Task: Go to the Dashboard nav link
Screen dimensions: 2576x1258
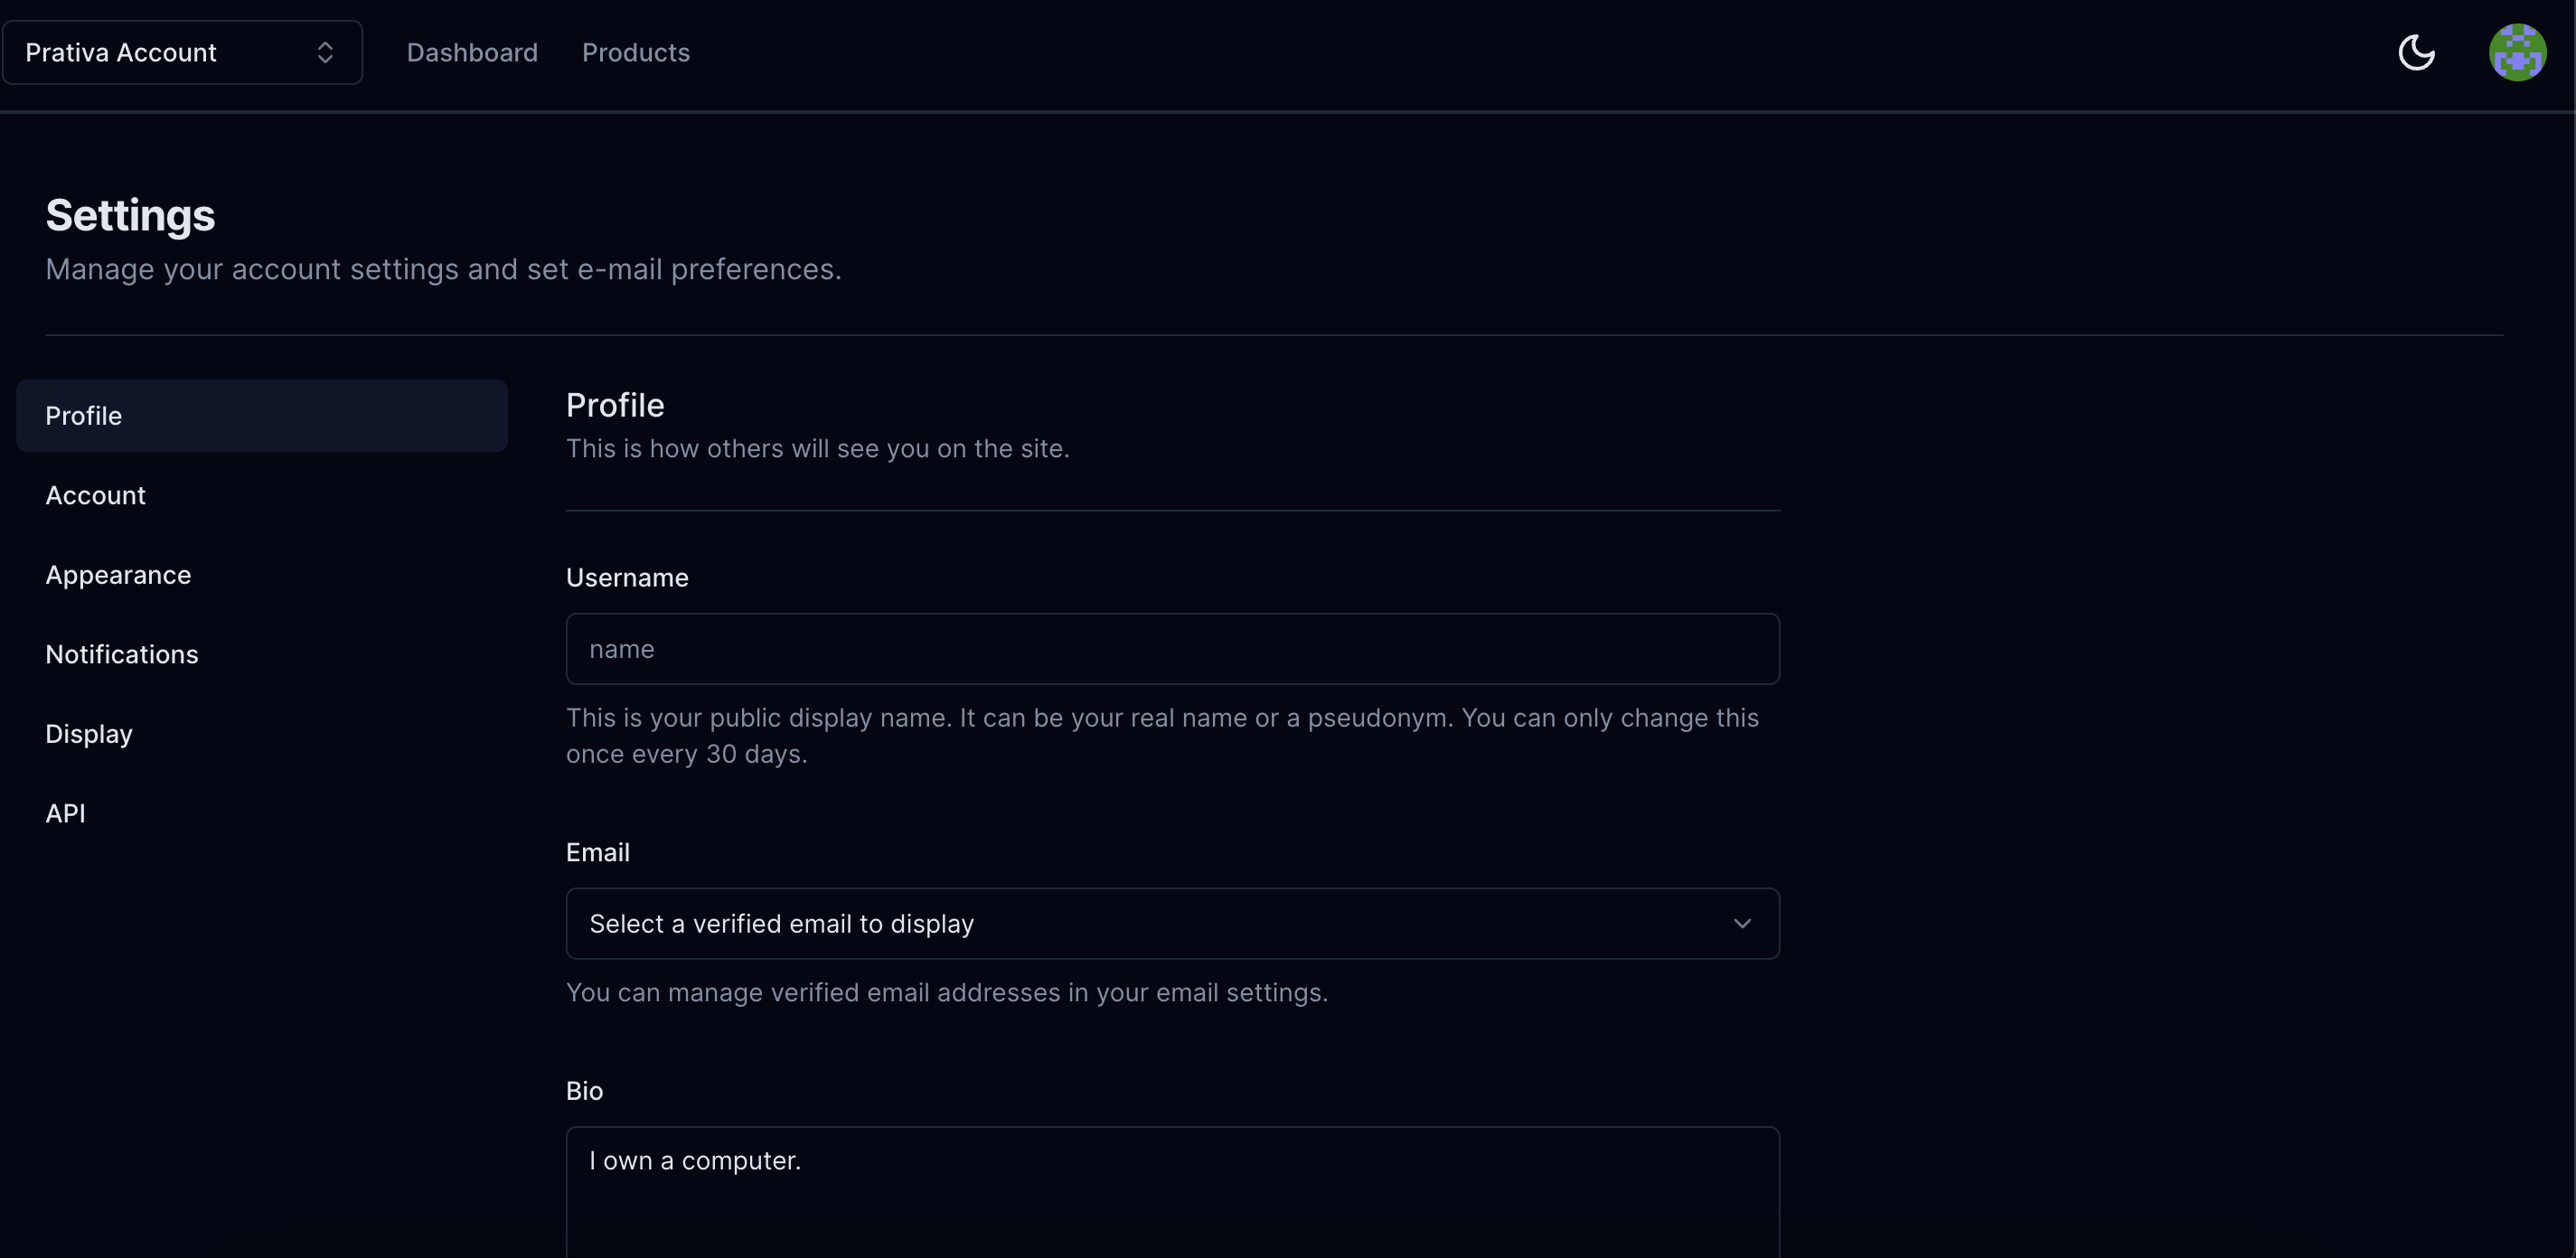Action: pos(472,52)
